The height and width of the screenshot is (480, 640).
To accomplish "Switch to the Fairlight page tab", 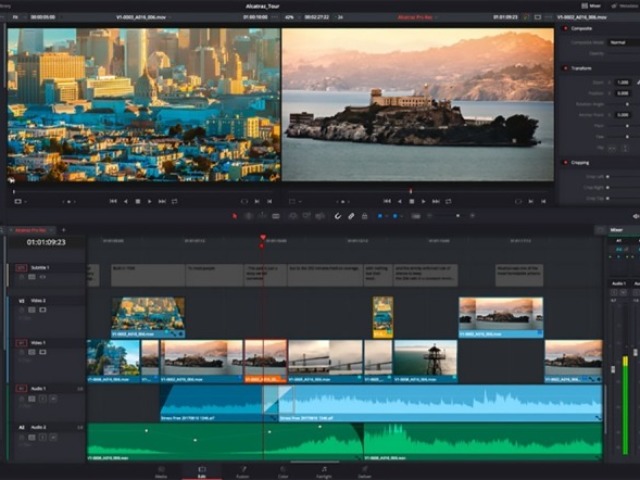I will point(324,472).
